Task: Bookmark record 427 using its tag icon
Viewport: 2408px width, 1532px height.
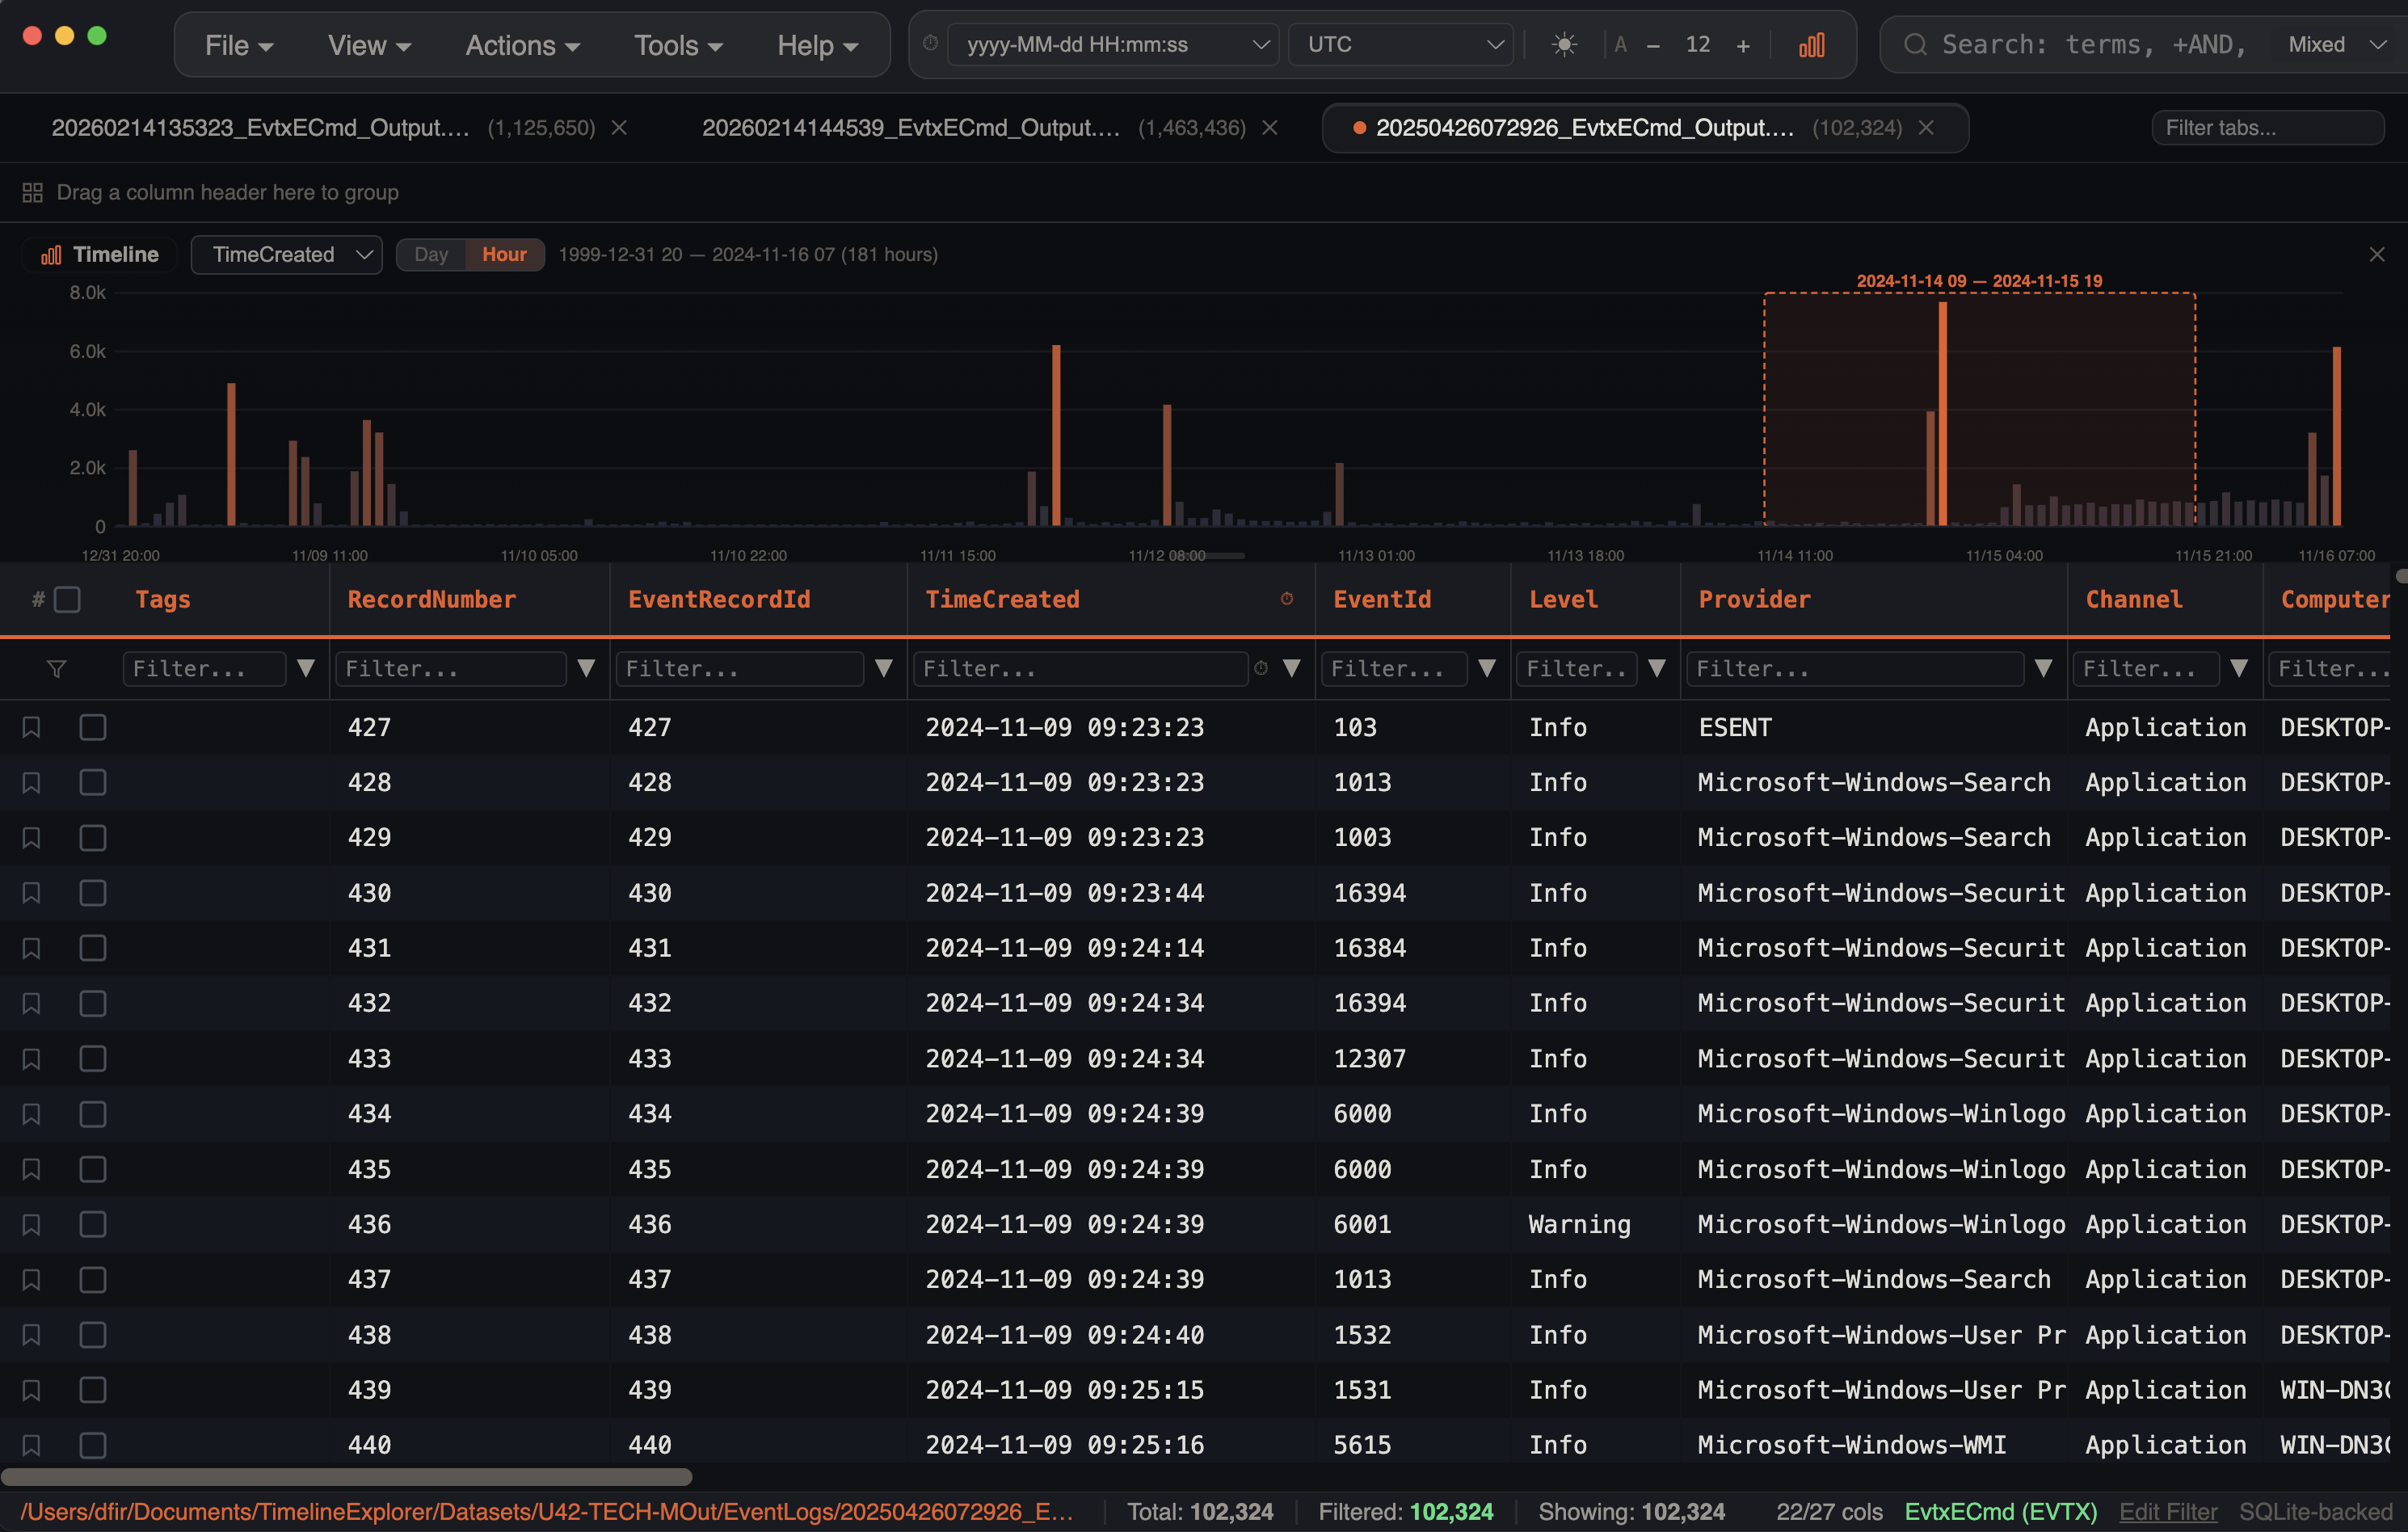Action: point(31,727)
